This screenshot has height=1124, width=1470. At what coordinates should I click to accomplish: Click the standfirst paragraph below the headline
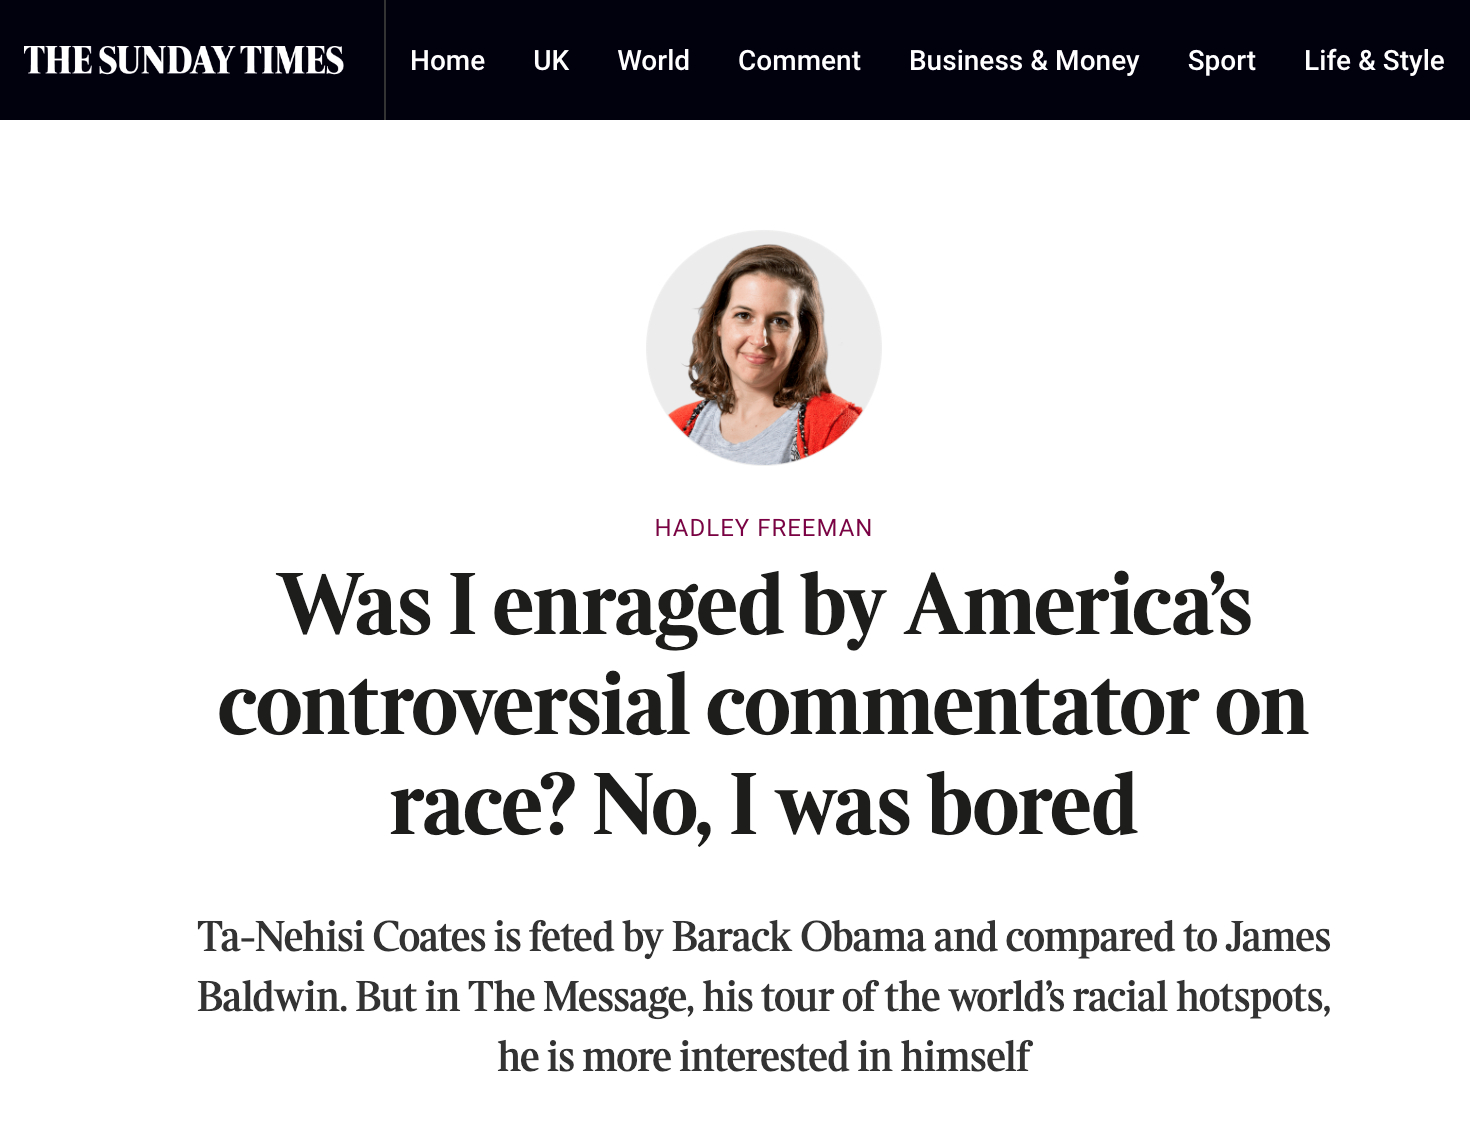(x=763, y=997)
